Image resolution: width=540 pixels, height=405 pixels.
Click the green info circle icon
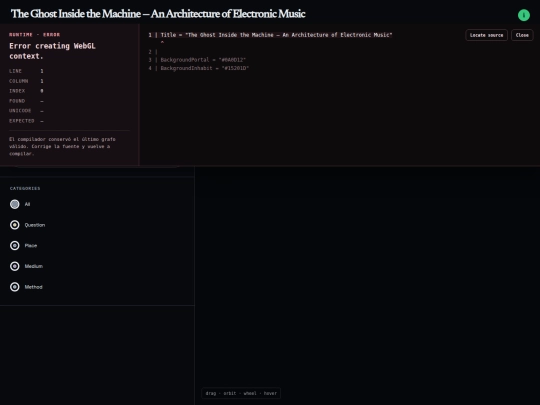click(x=523, y=15)
